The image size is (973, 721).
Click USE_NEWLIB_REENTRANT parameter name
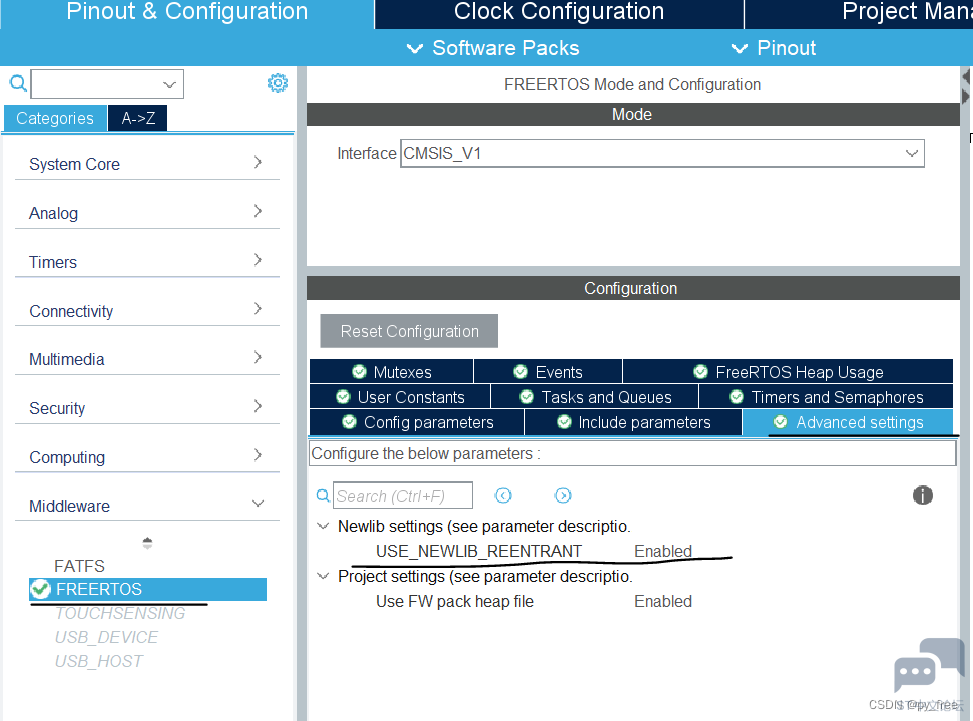tap(479, 551)
